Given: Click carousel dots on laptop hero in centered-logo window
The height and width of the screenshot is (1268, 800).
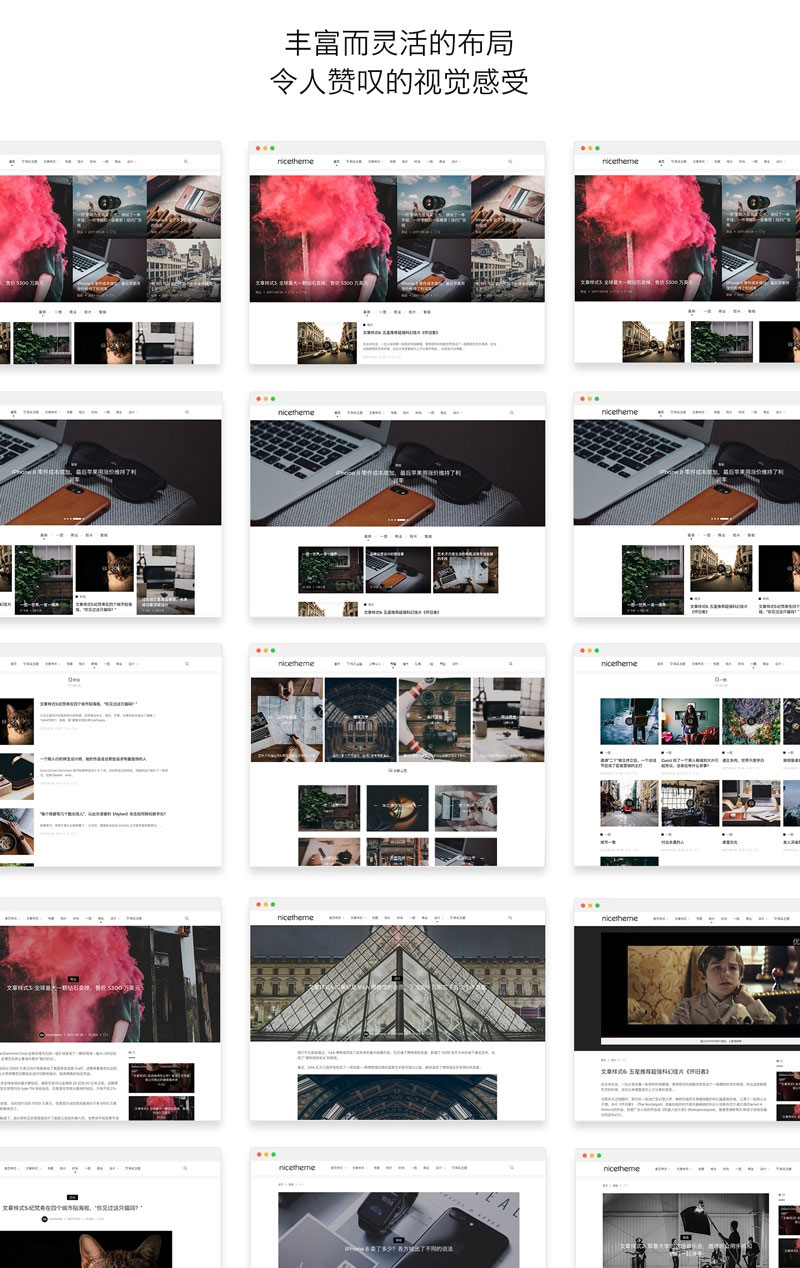Looking at the screenshot, I should pyautogui.click(x=397, y=520).
